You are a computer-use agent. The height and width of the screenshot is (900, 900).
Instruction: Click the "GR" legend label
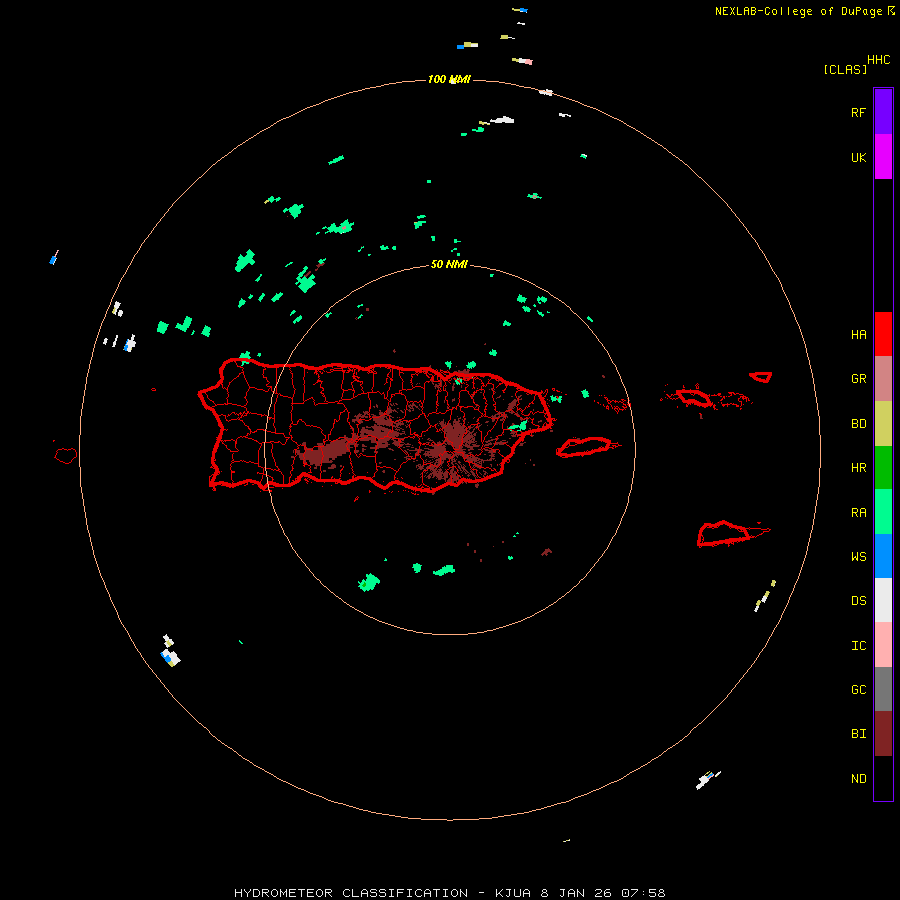pyautogui.click(x=859, y=379)
